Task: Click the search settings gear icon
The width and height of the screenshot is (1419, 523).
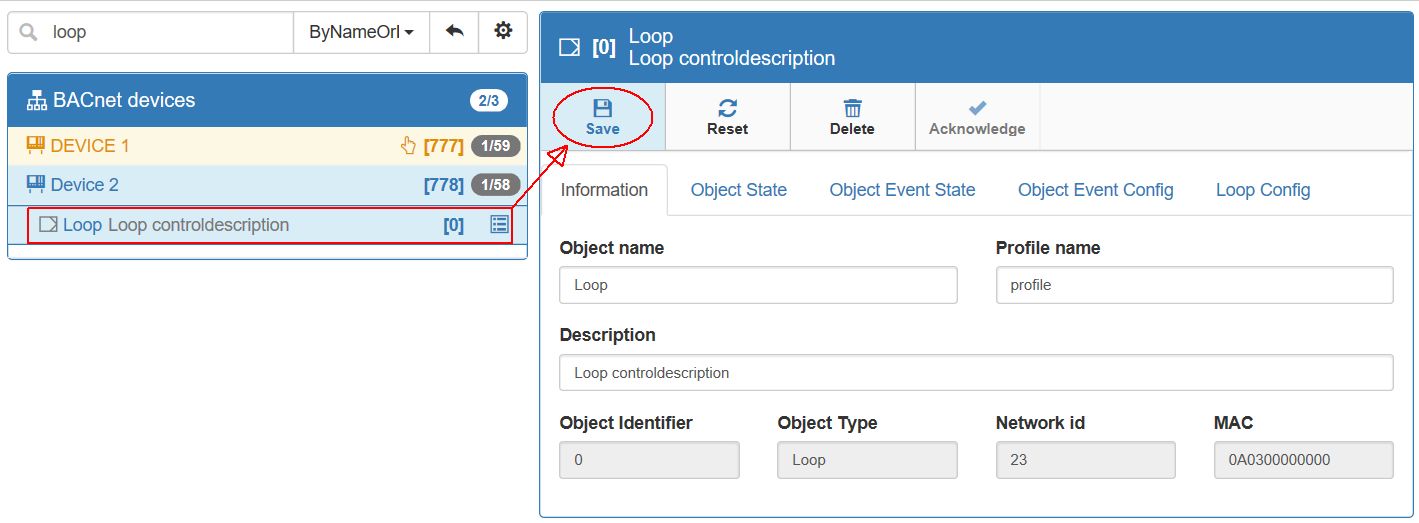Action: [503, 32]
